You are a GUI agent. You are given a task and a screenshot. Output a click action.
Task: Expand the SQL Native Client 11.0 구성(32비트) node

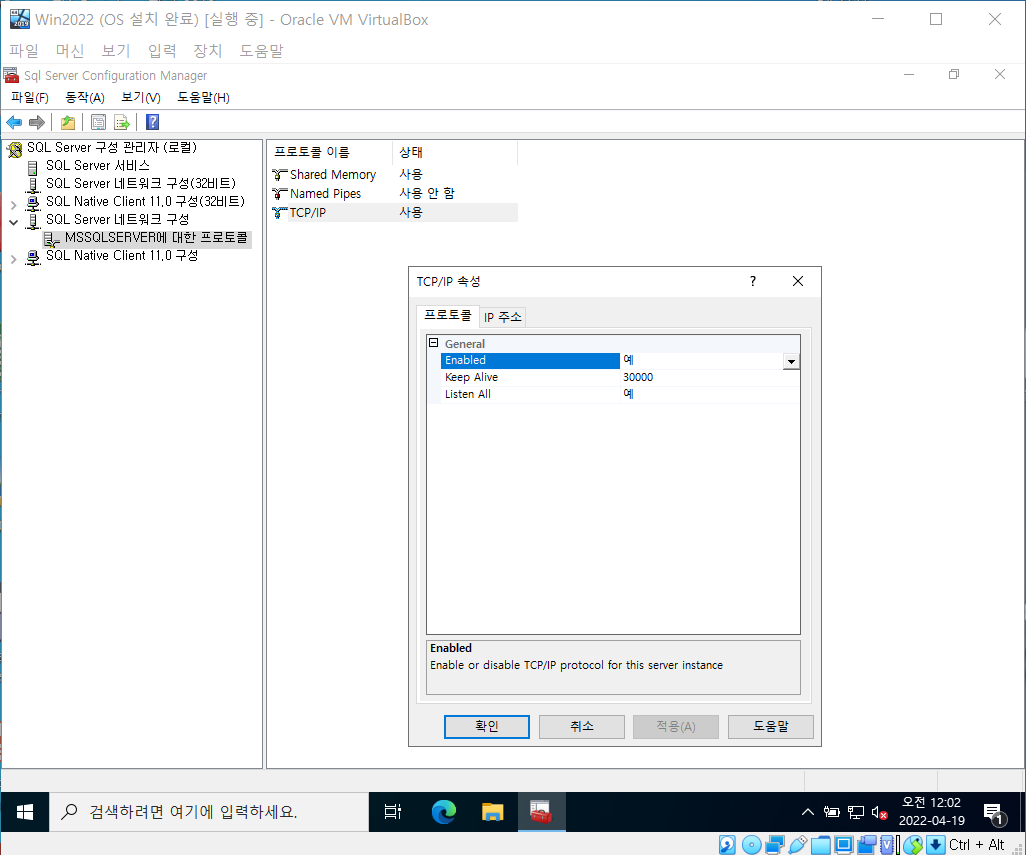(x=13, y=205)
